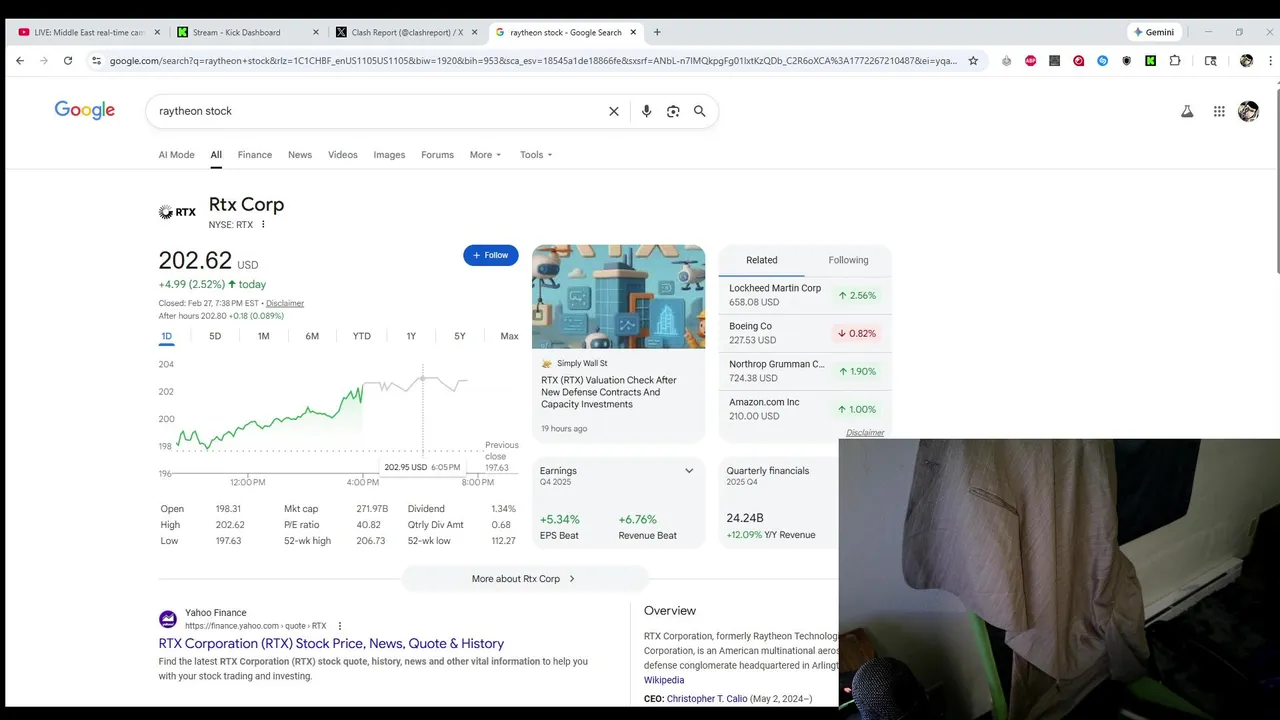1280x720 pixels.
Task: Open Google account avatar on the page
Action: click(x=1248, y=111)
